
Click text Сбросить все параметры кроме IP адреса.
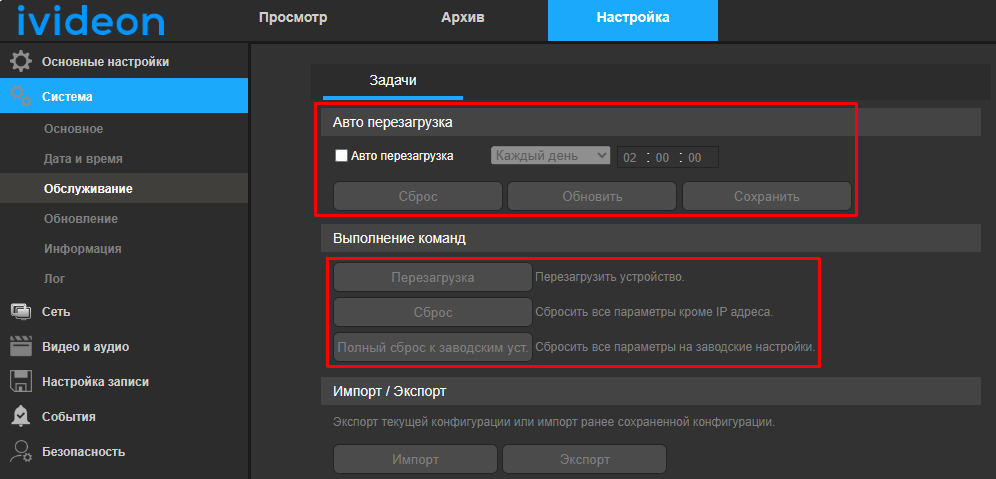pos(654,313)
